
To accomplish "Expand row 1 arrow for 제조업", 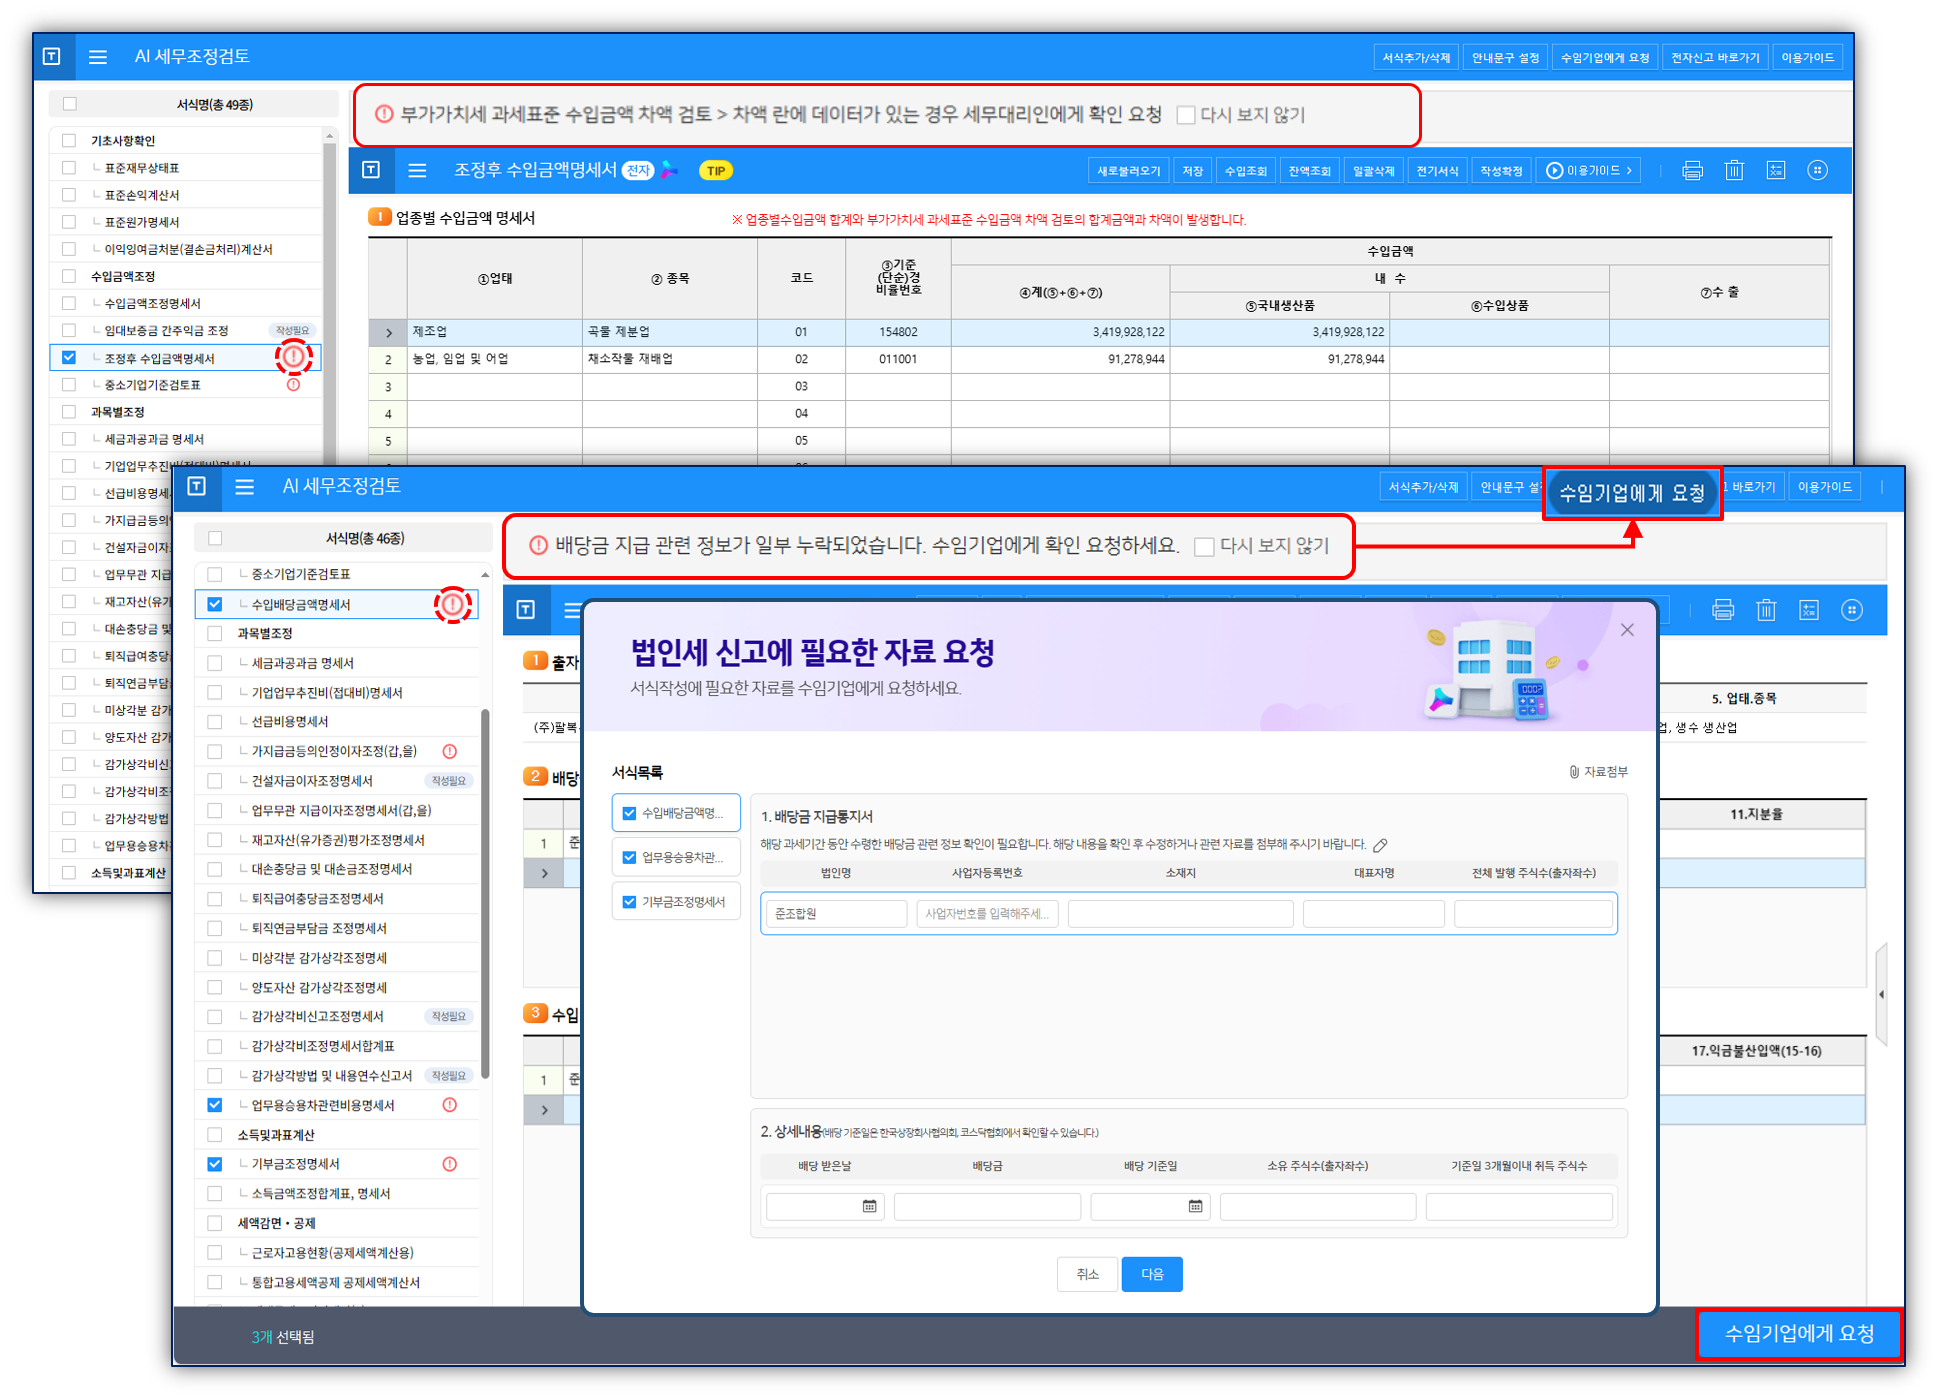I will (388, 332).
